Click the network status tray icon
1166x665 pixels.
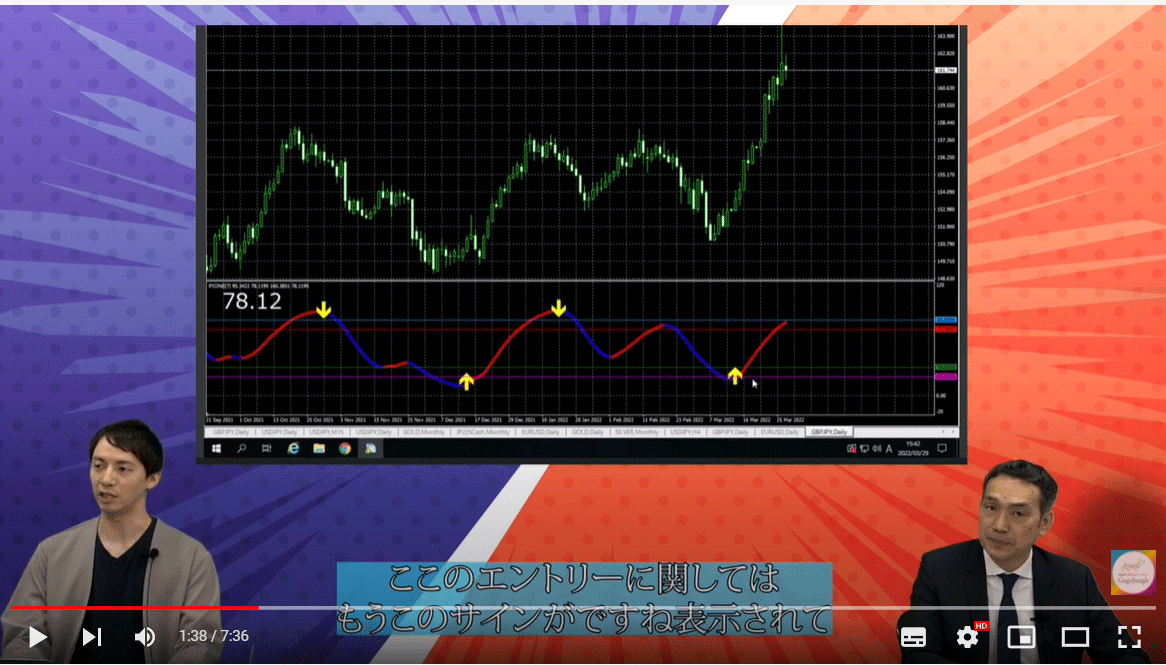(851, 449)
